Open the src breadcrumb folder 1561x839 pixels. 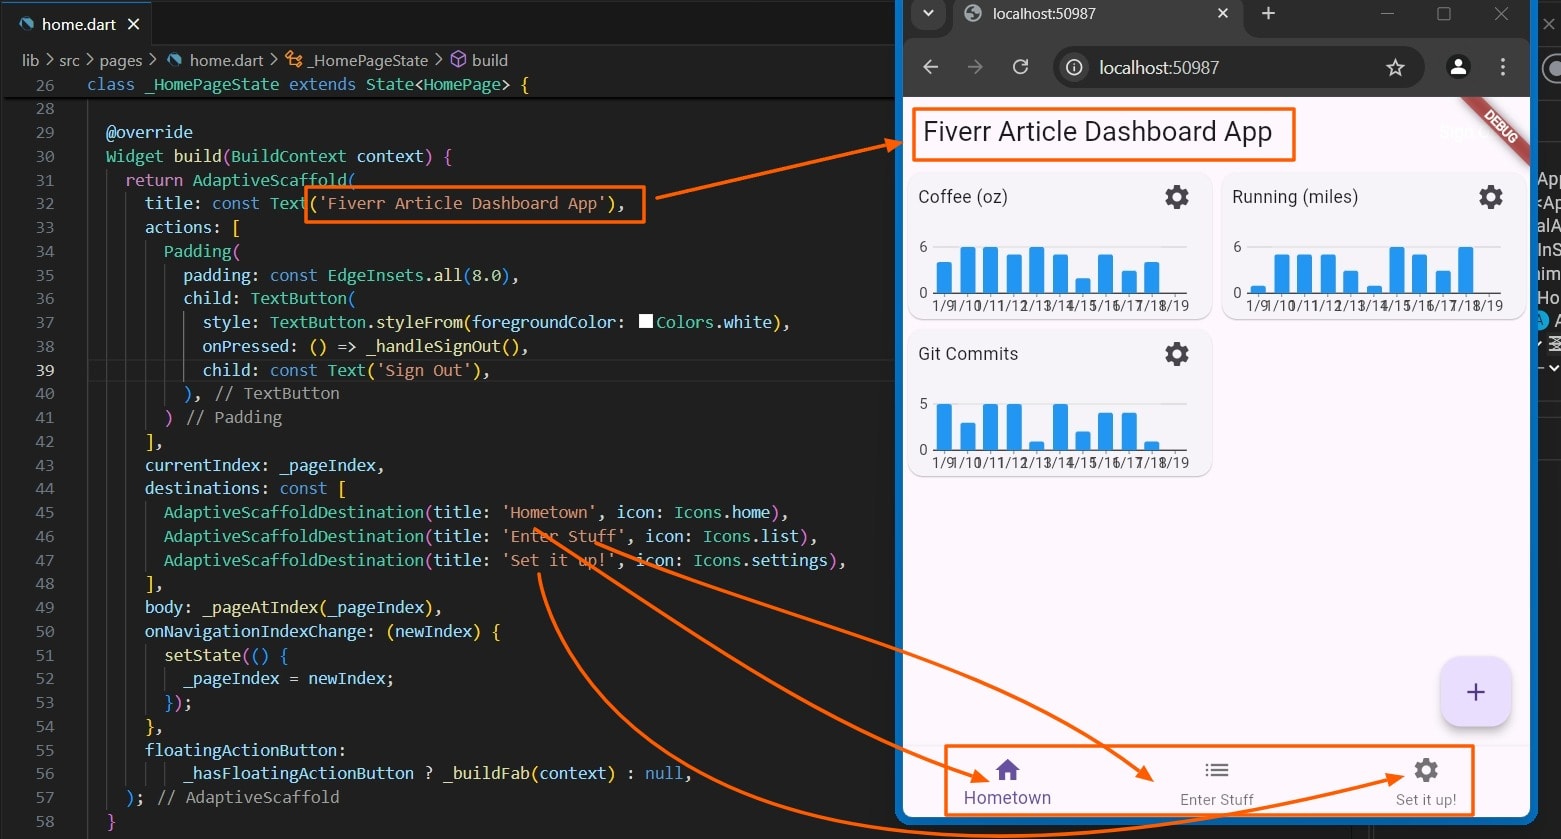click(69, 60)
